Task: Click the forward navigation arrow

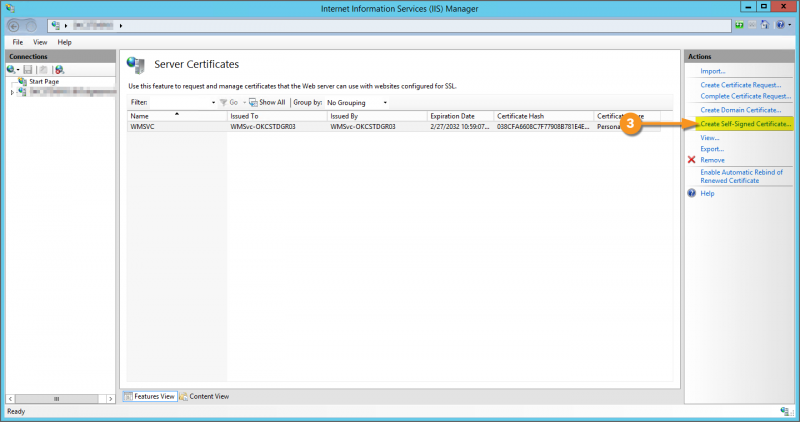Action: point(31,26)
